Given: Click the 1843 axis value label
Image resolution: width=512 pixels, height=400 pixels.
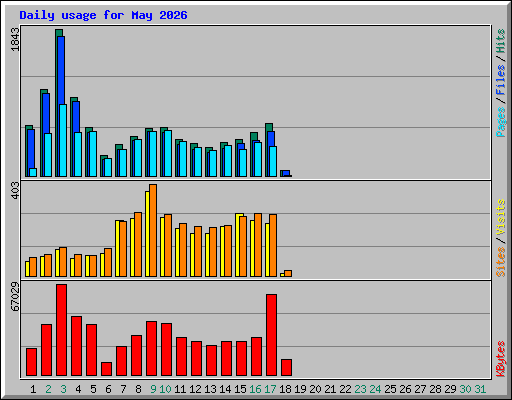Looking at the screenshot, I should tap(15, 40).
